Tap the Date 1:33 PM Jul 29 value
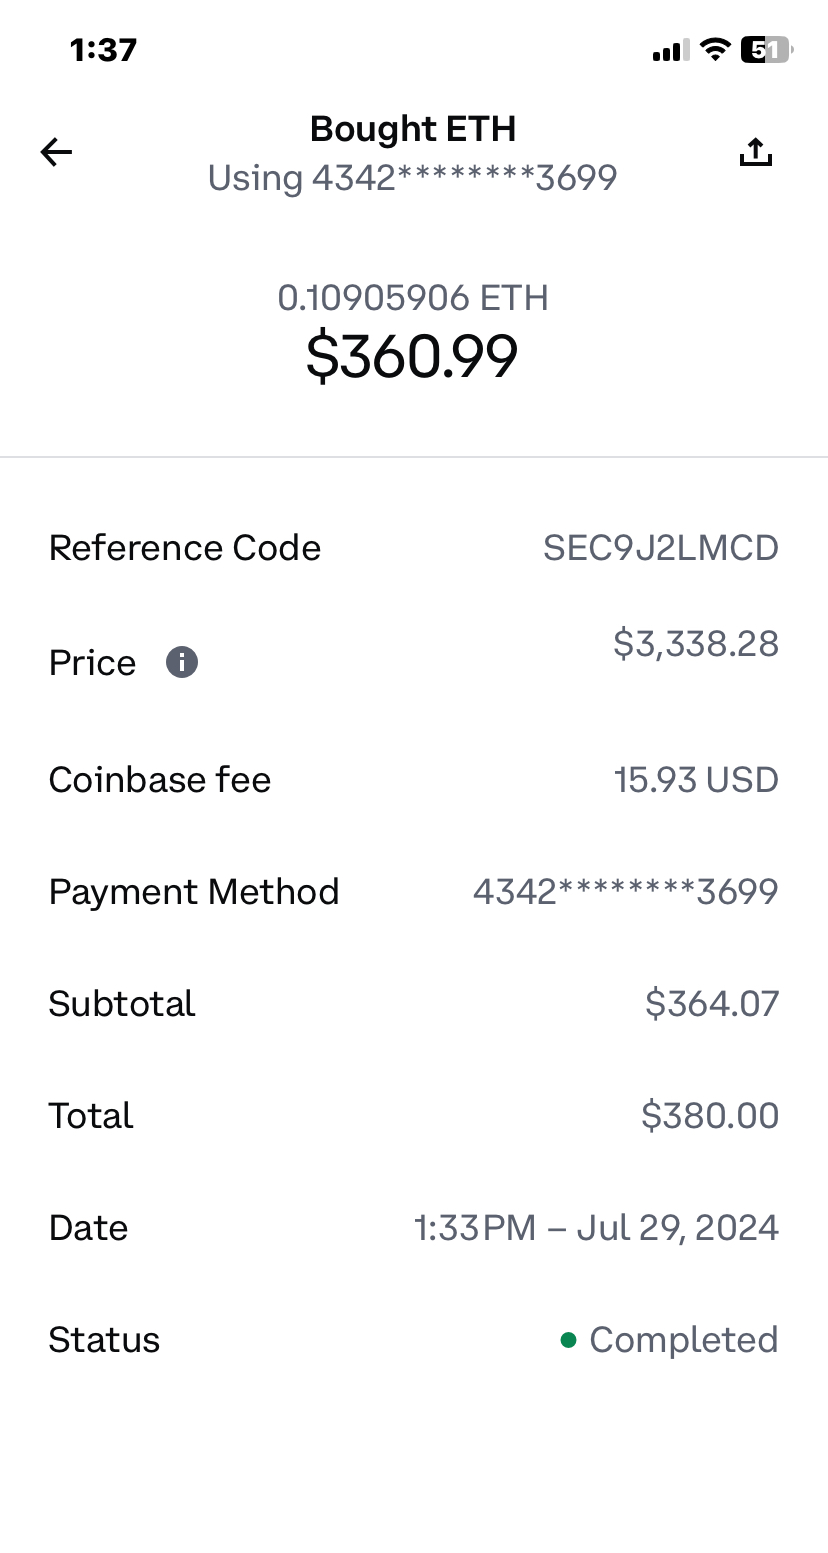The height and width of the screenshot is (1553, 828). click(x=597, y=1228)
